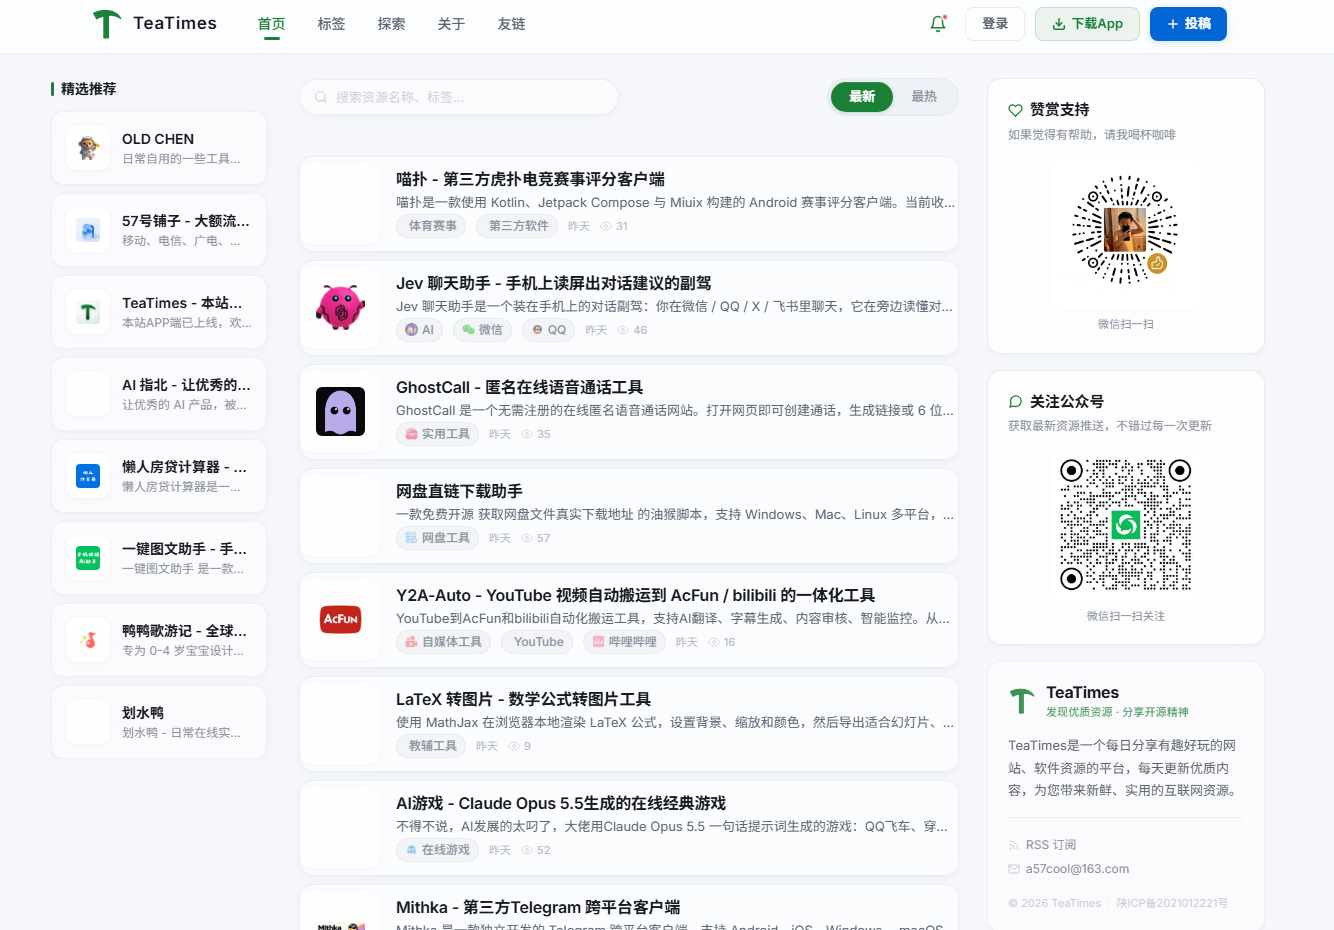Open the 关于 nav item
1334x930 pixels.
pyautogui.click(x=451, y=24)
